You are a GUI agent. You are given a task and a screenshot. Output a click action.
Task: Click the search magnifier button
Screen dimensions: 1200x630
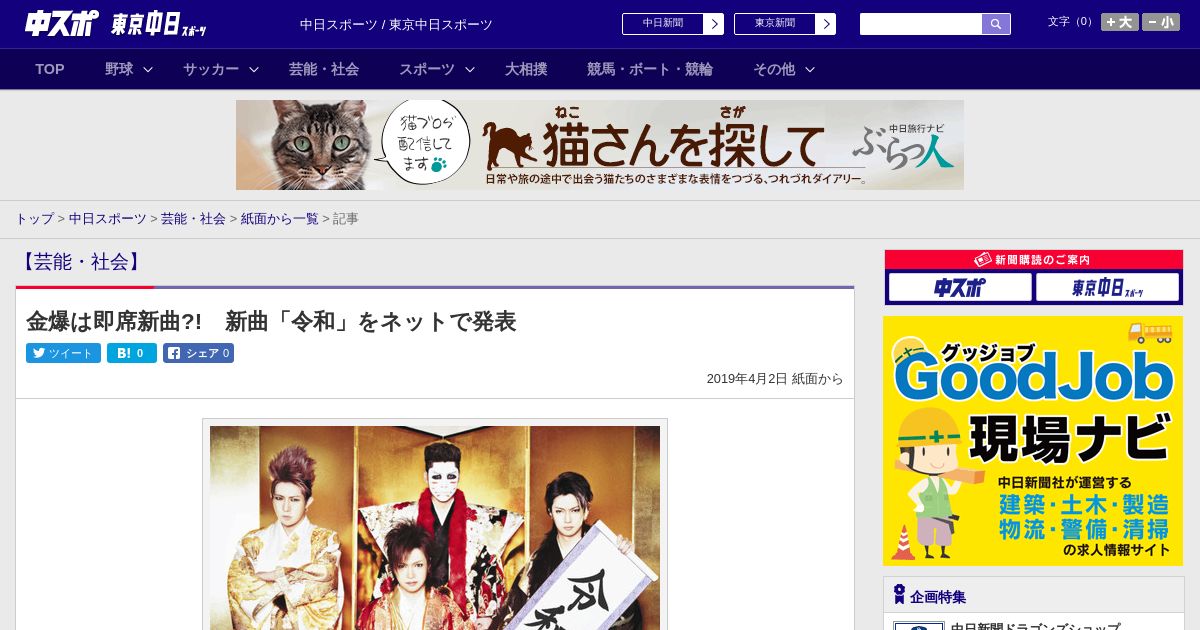click(996, 24)
